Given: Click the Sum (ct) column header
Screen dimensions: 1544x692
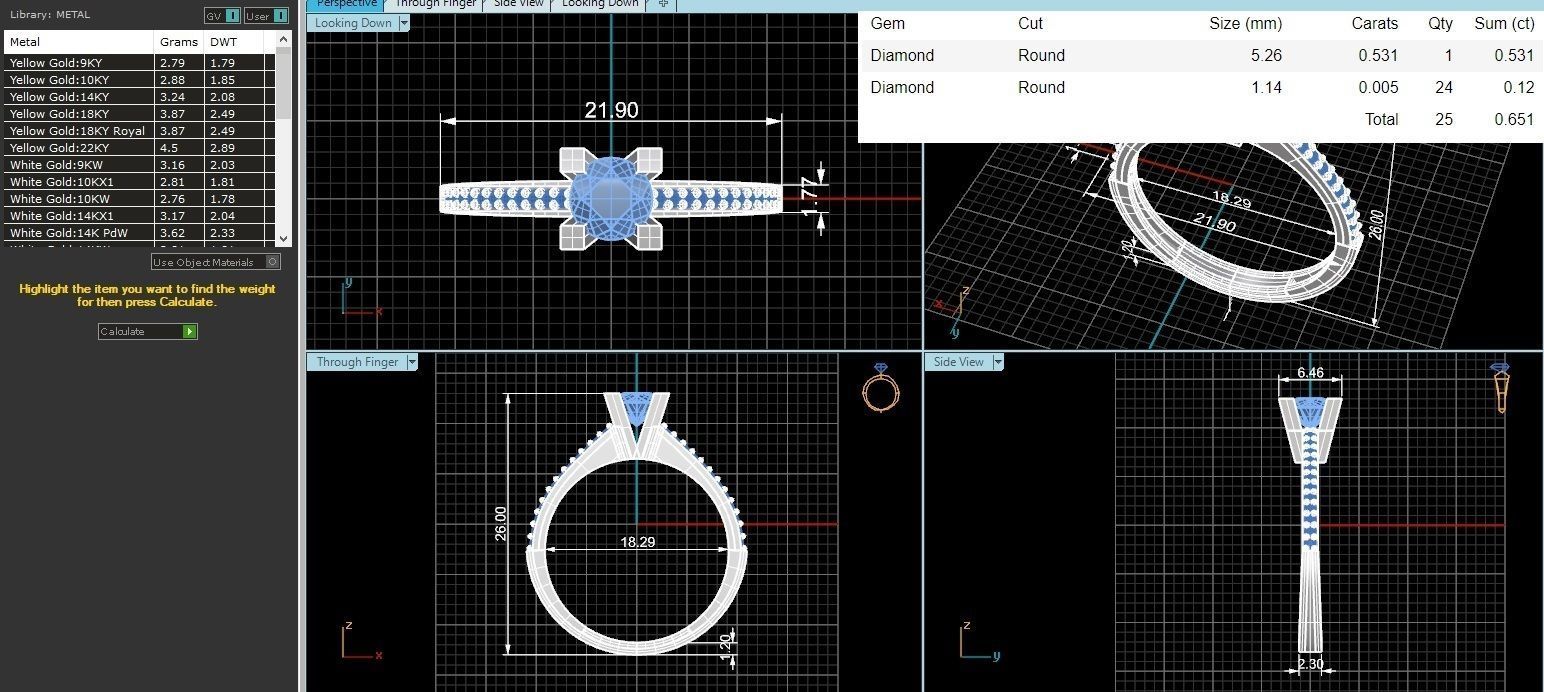Looking at the screenshot, I should click(x=1504, y=23).
